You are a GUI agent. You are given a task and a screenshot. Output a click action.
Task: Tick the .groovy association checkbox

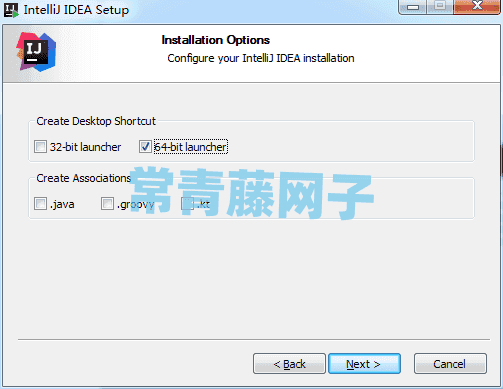(x=107, y=204)
